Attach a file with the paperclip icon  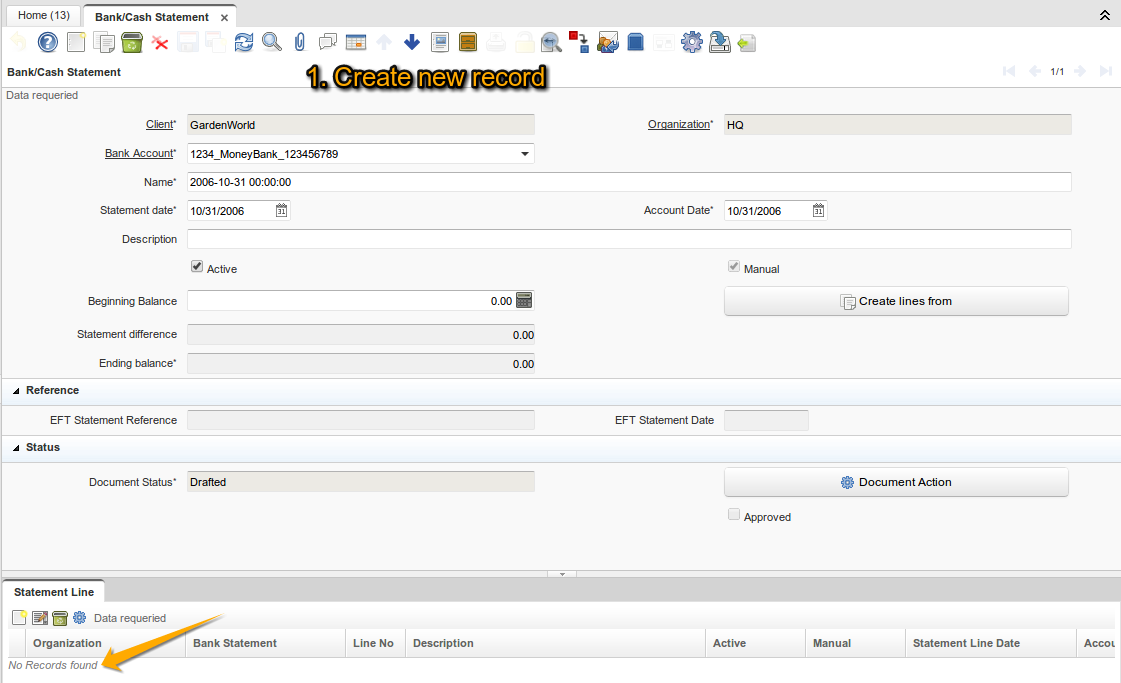(x=299, y=42)
